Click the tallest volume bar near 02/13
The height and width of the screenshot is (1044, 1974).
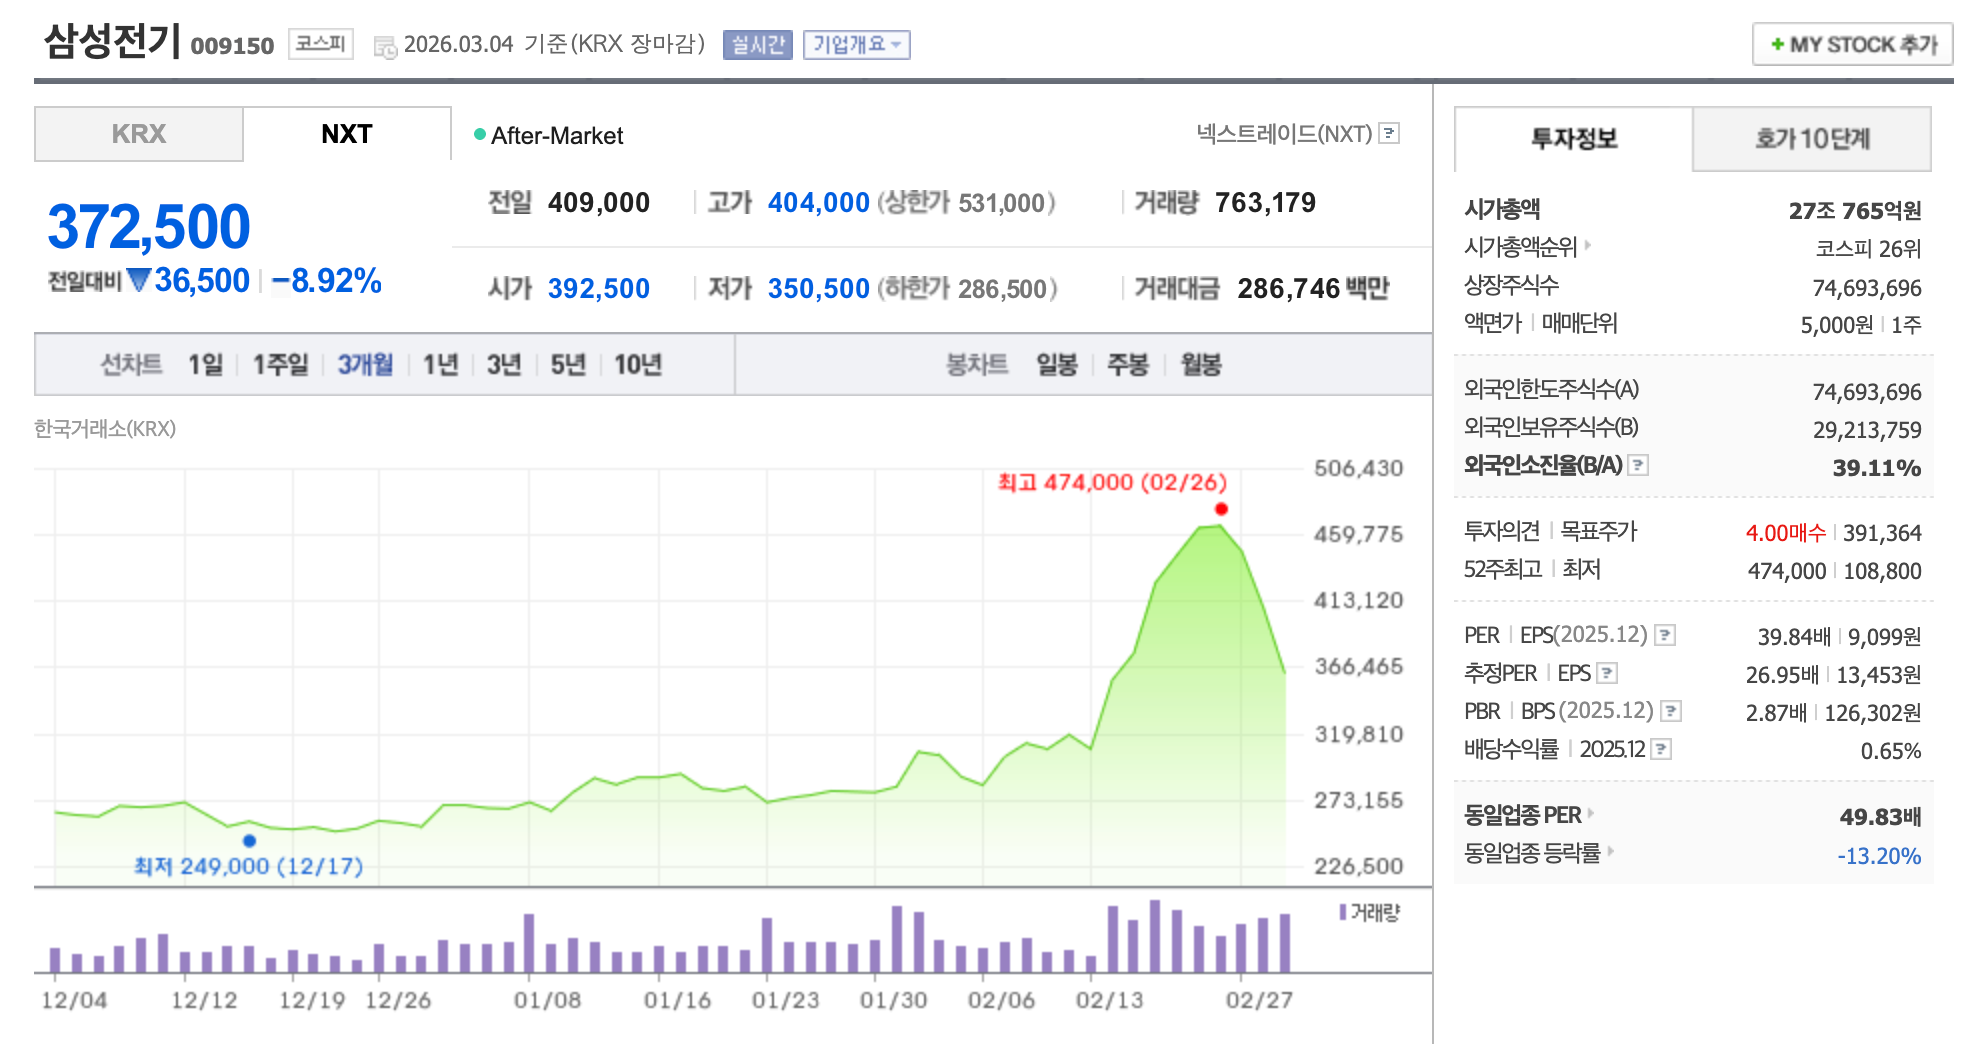tap(1155, 936)
